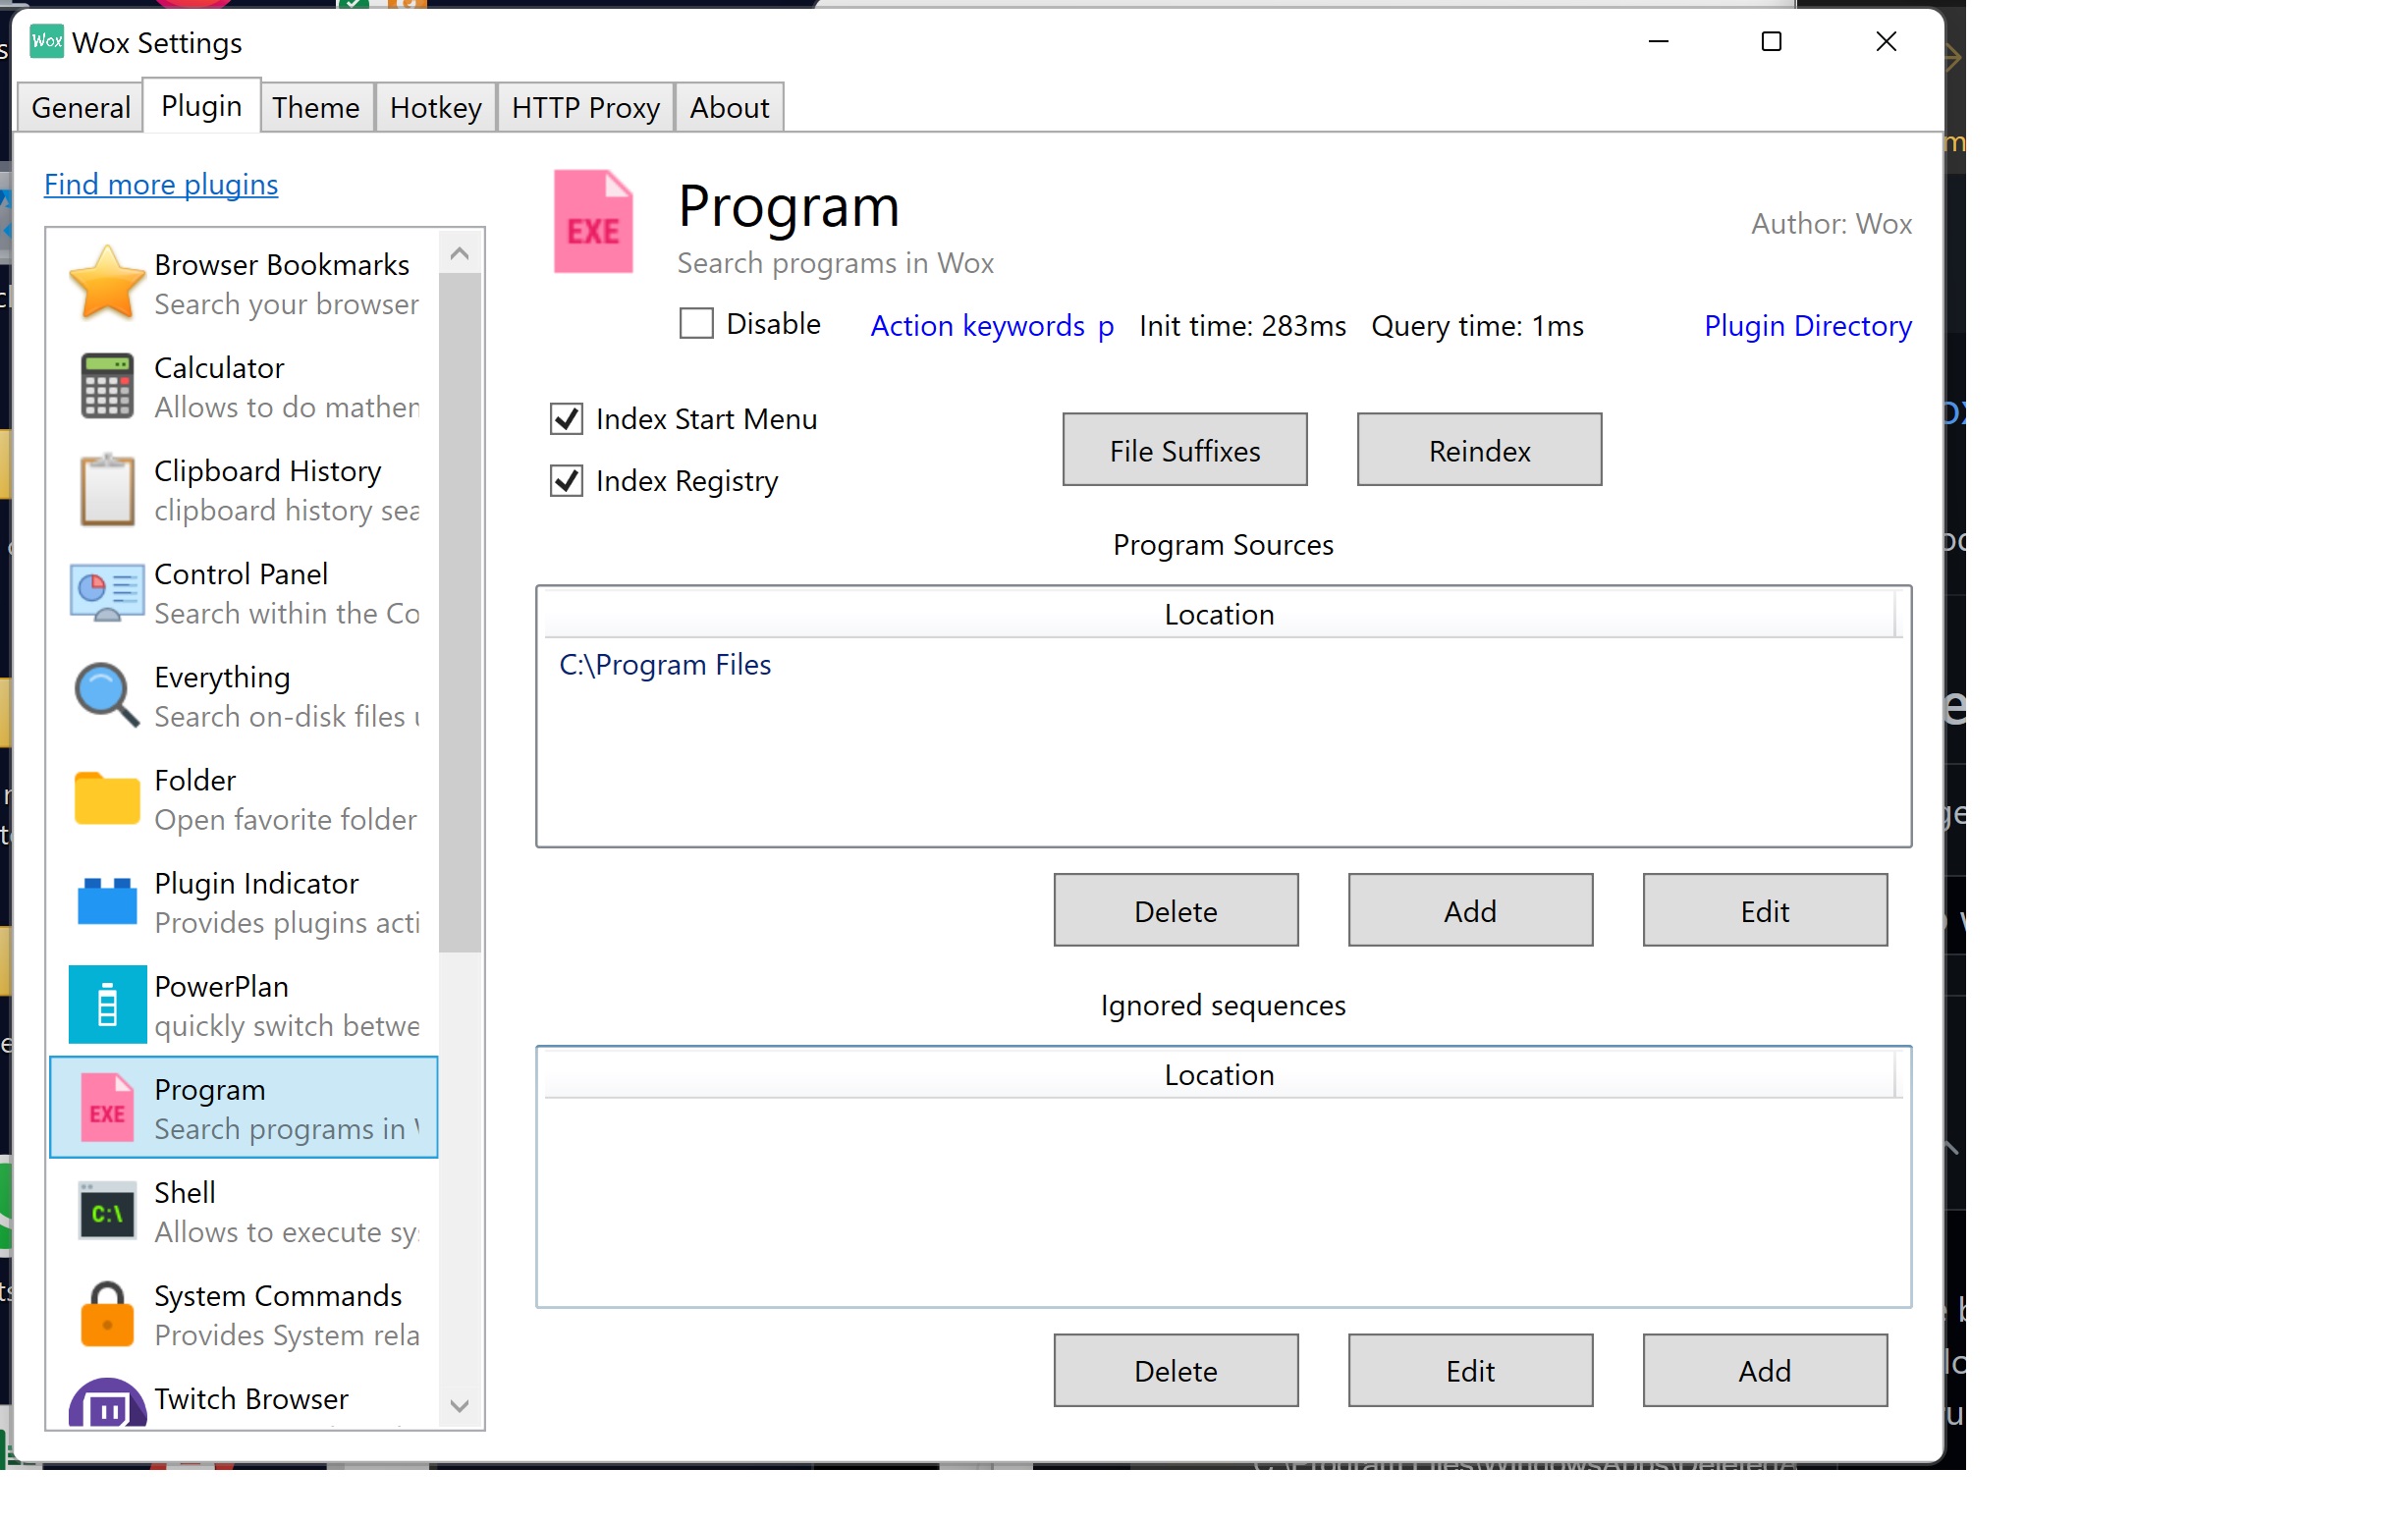Enable the Disable checkbox for Program plugin

[696, 323]
